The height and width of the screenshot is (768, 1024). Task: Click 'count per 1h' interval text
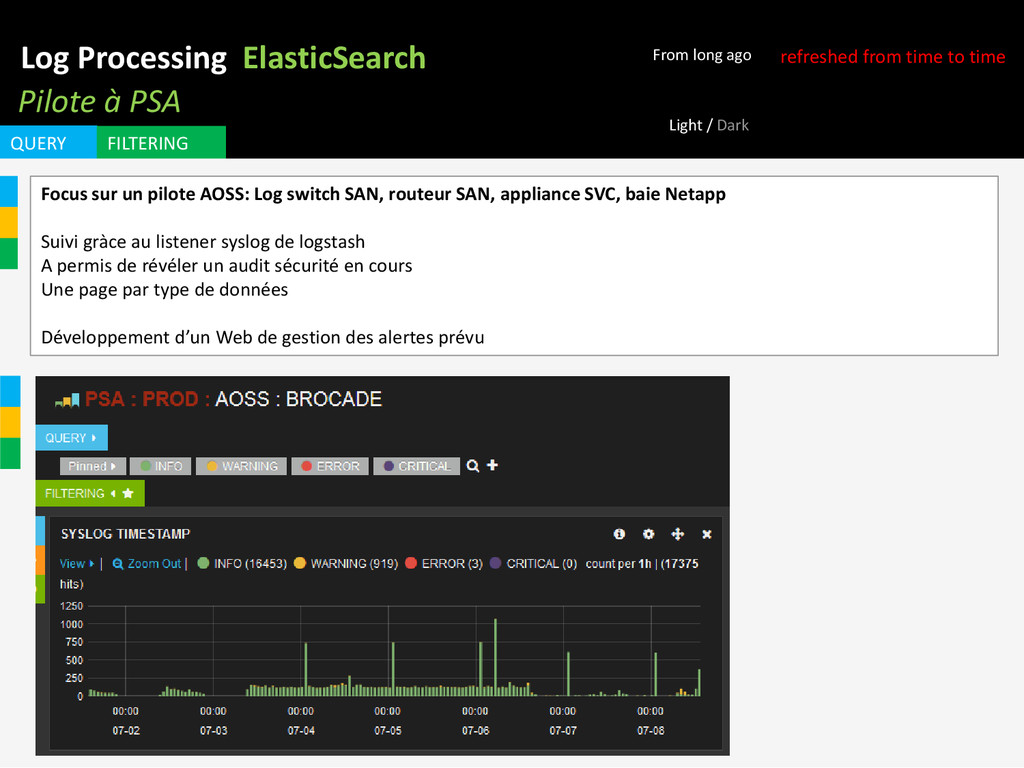(x=618, y=564)
